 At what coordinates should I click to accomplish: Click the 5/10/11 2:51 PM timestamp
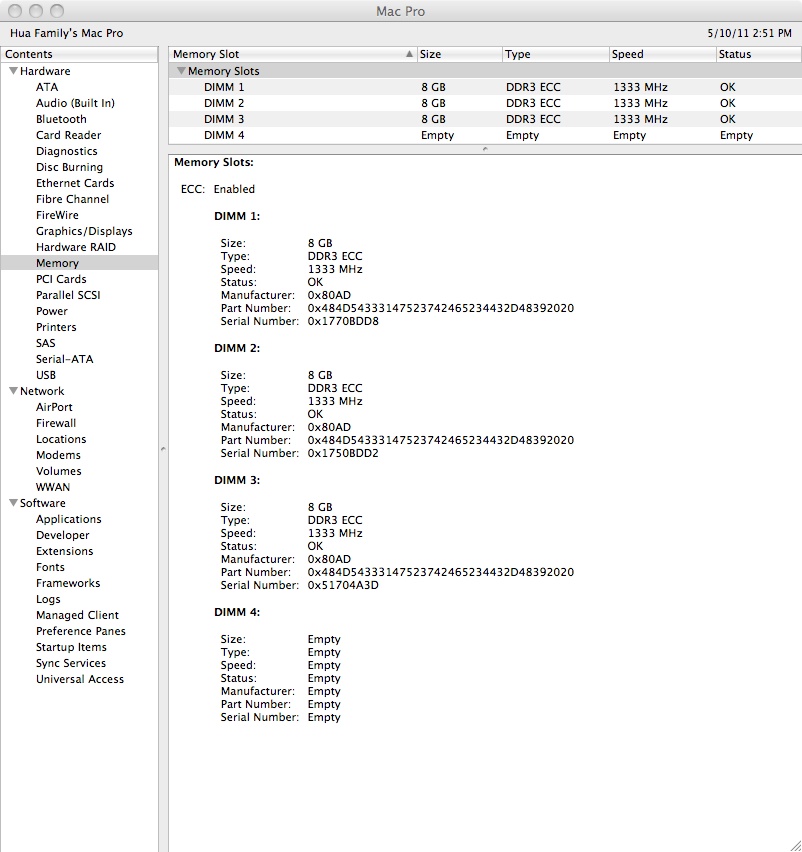[x=749, y=33]
